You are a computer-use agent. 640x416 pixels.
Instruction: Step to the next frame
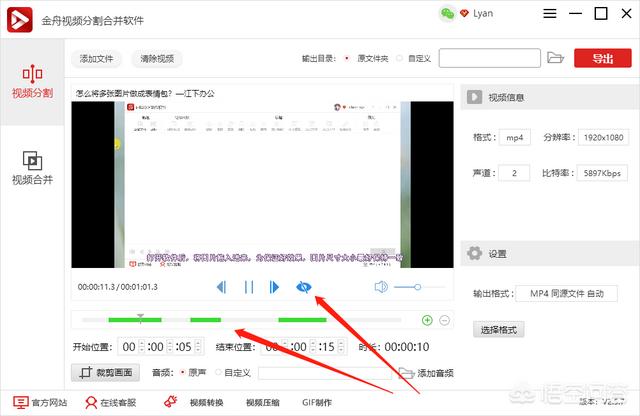[274, 287]
